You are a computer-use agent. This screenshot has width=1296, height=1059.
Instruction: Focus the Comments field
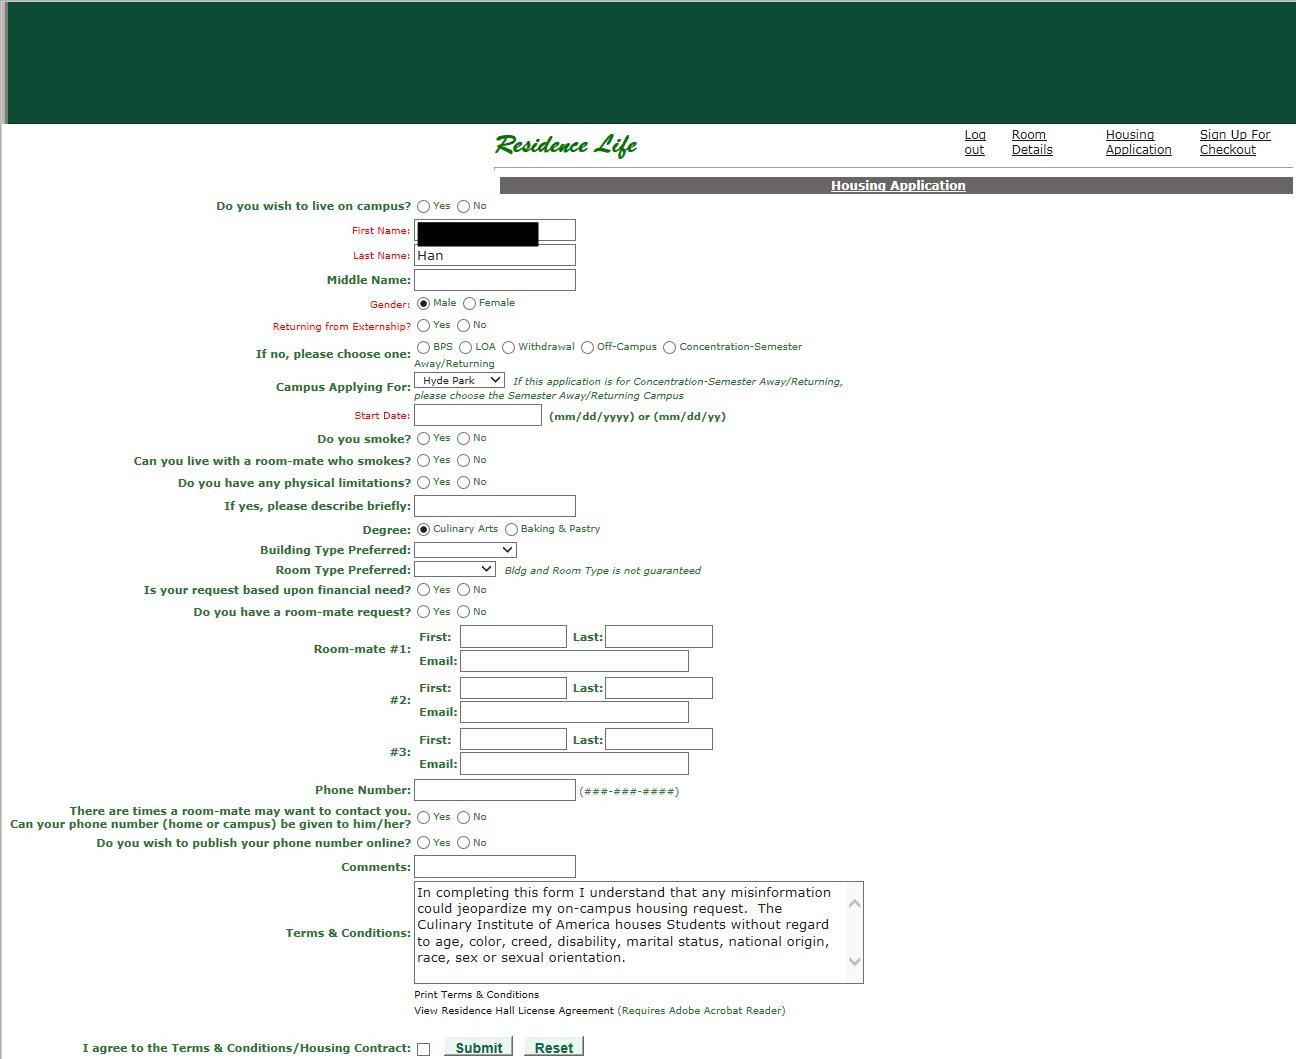click(x=495, y=866)
